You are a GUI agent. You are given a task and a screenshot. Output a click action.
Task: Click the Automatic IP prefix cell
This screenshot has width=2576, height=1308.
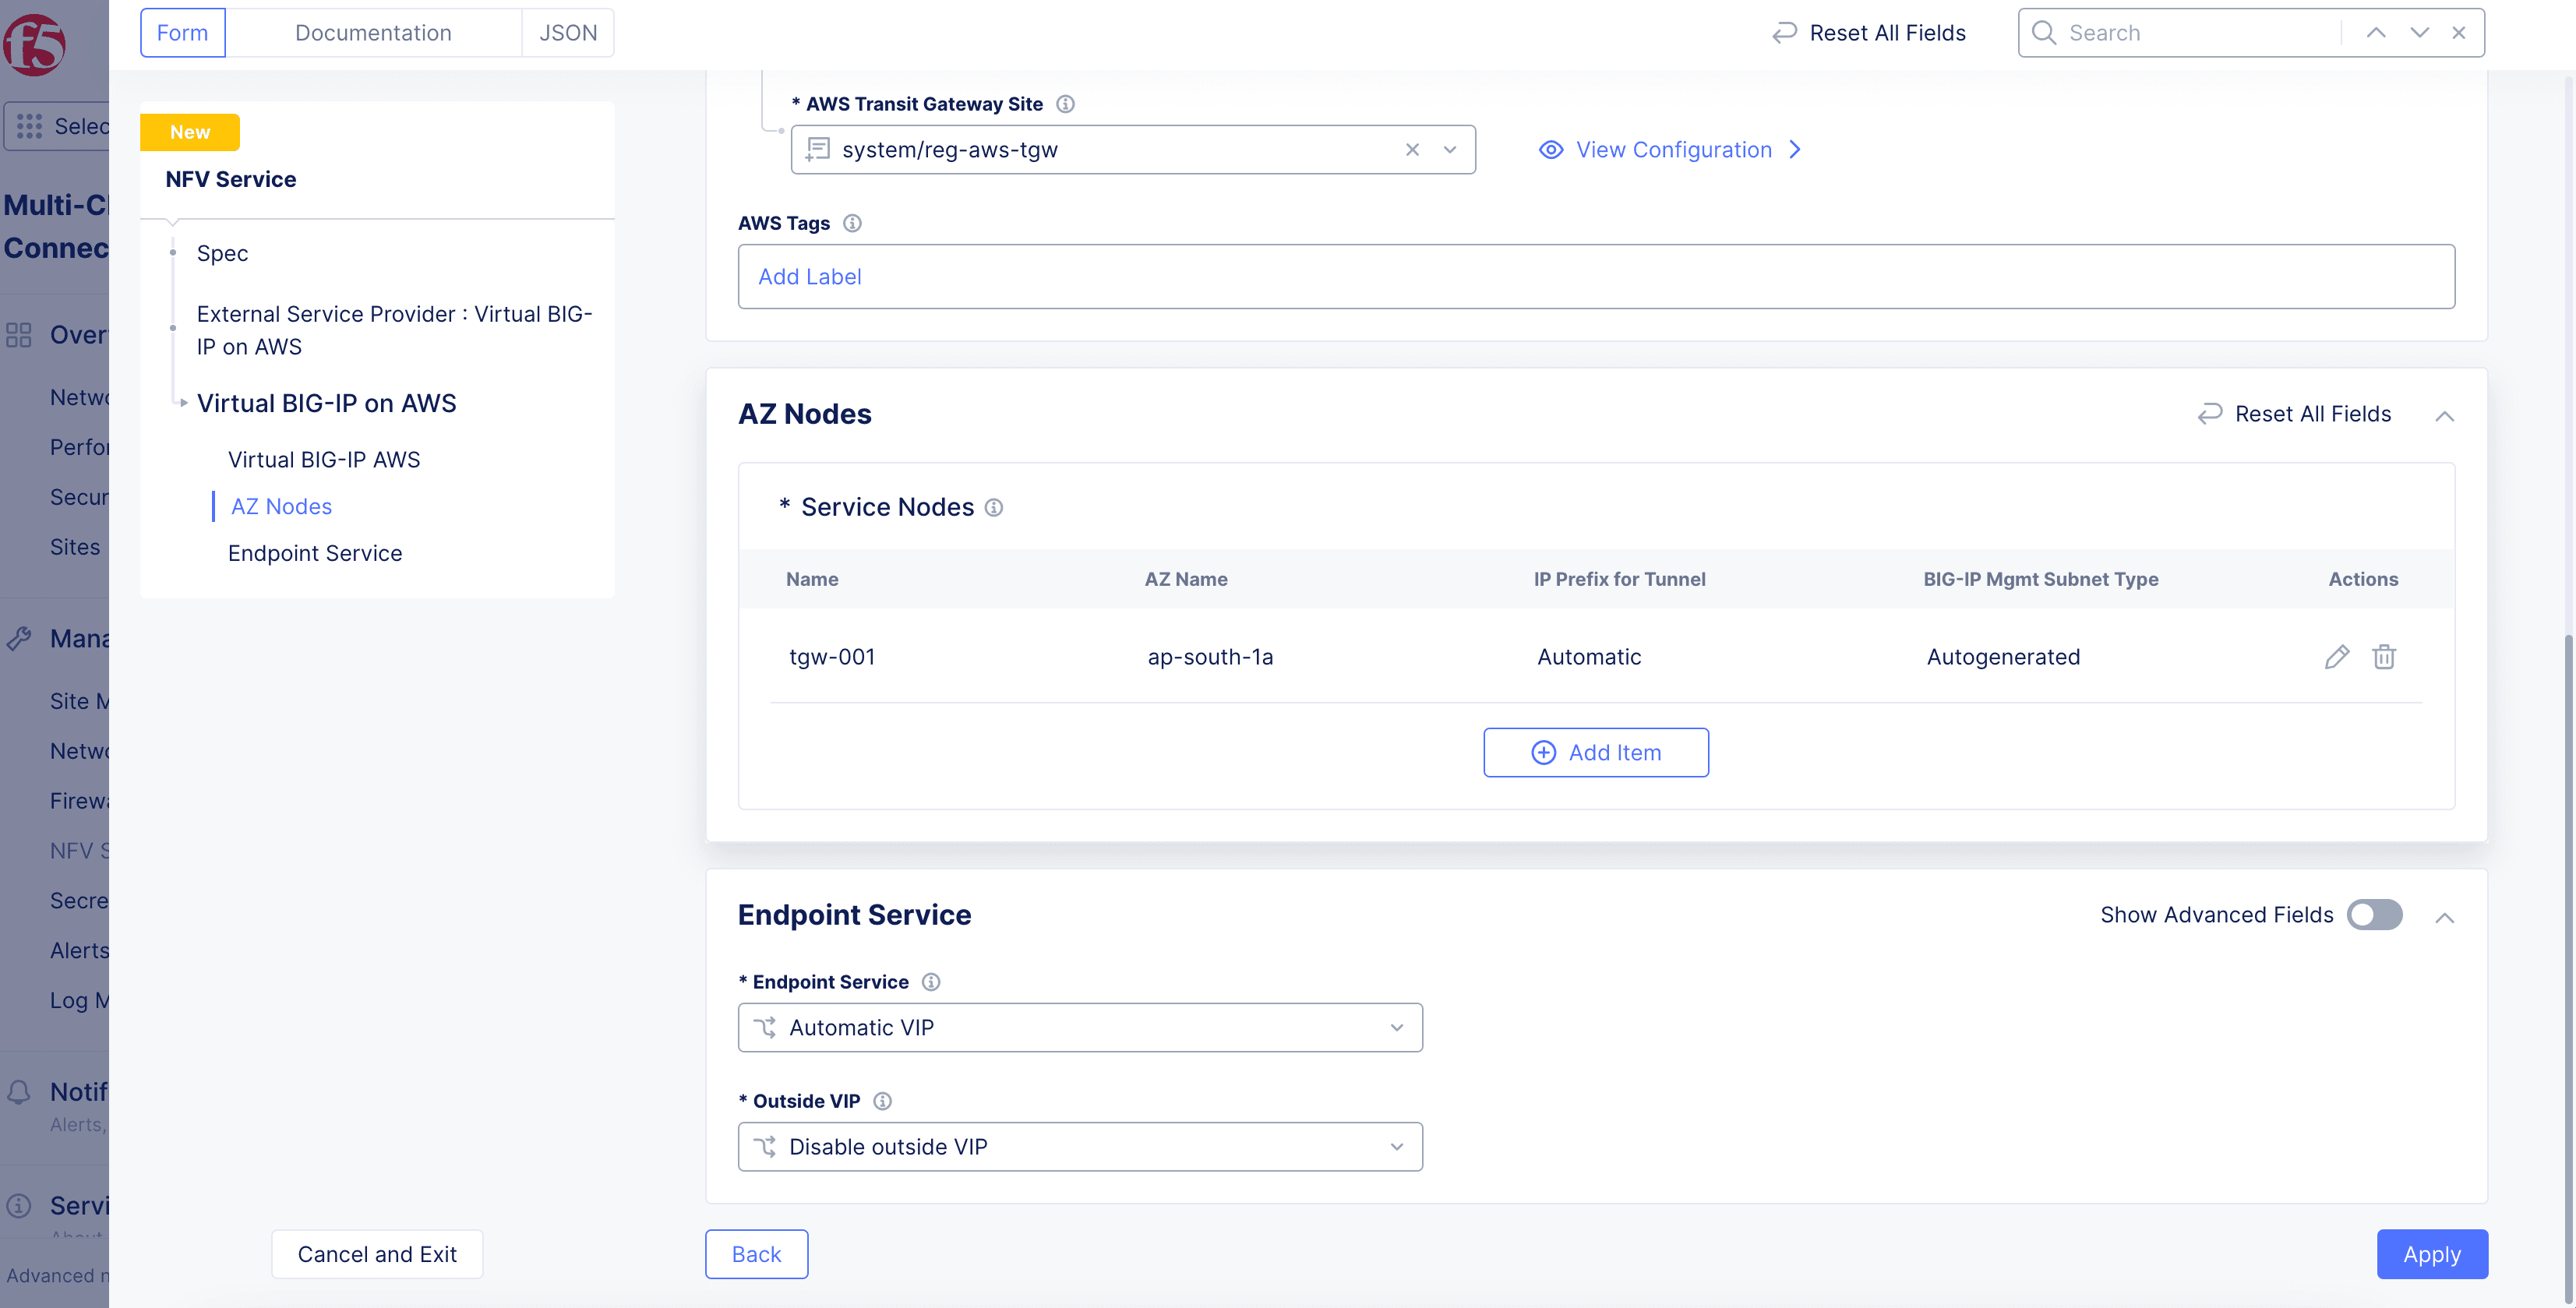tap(1589, 657)
